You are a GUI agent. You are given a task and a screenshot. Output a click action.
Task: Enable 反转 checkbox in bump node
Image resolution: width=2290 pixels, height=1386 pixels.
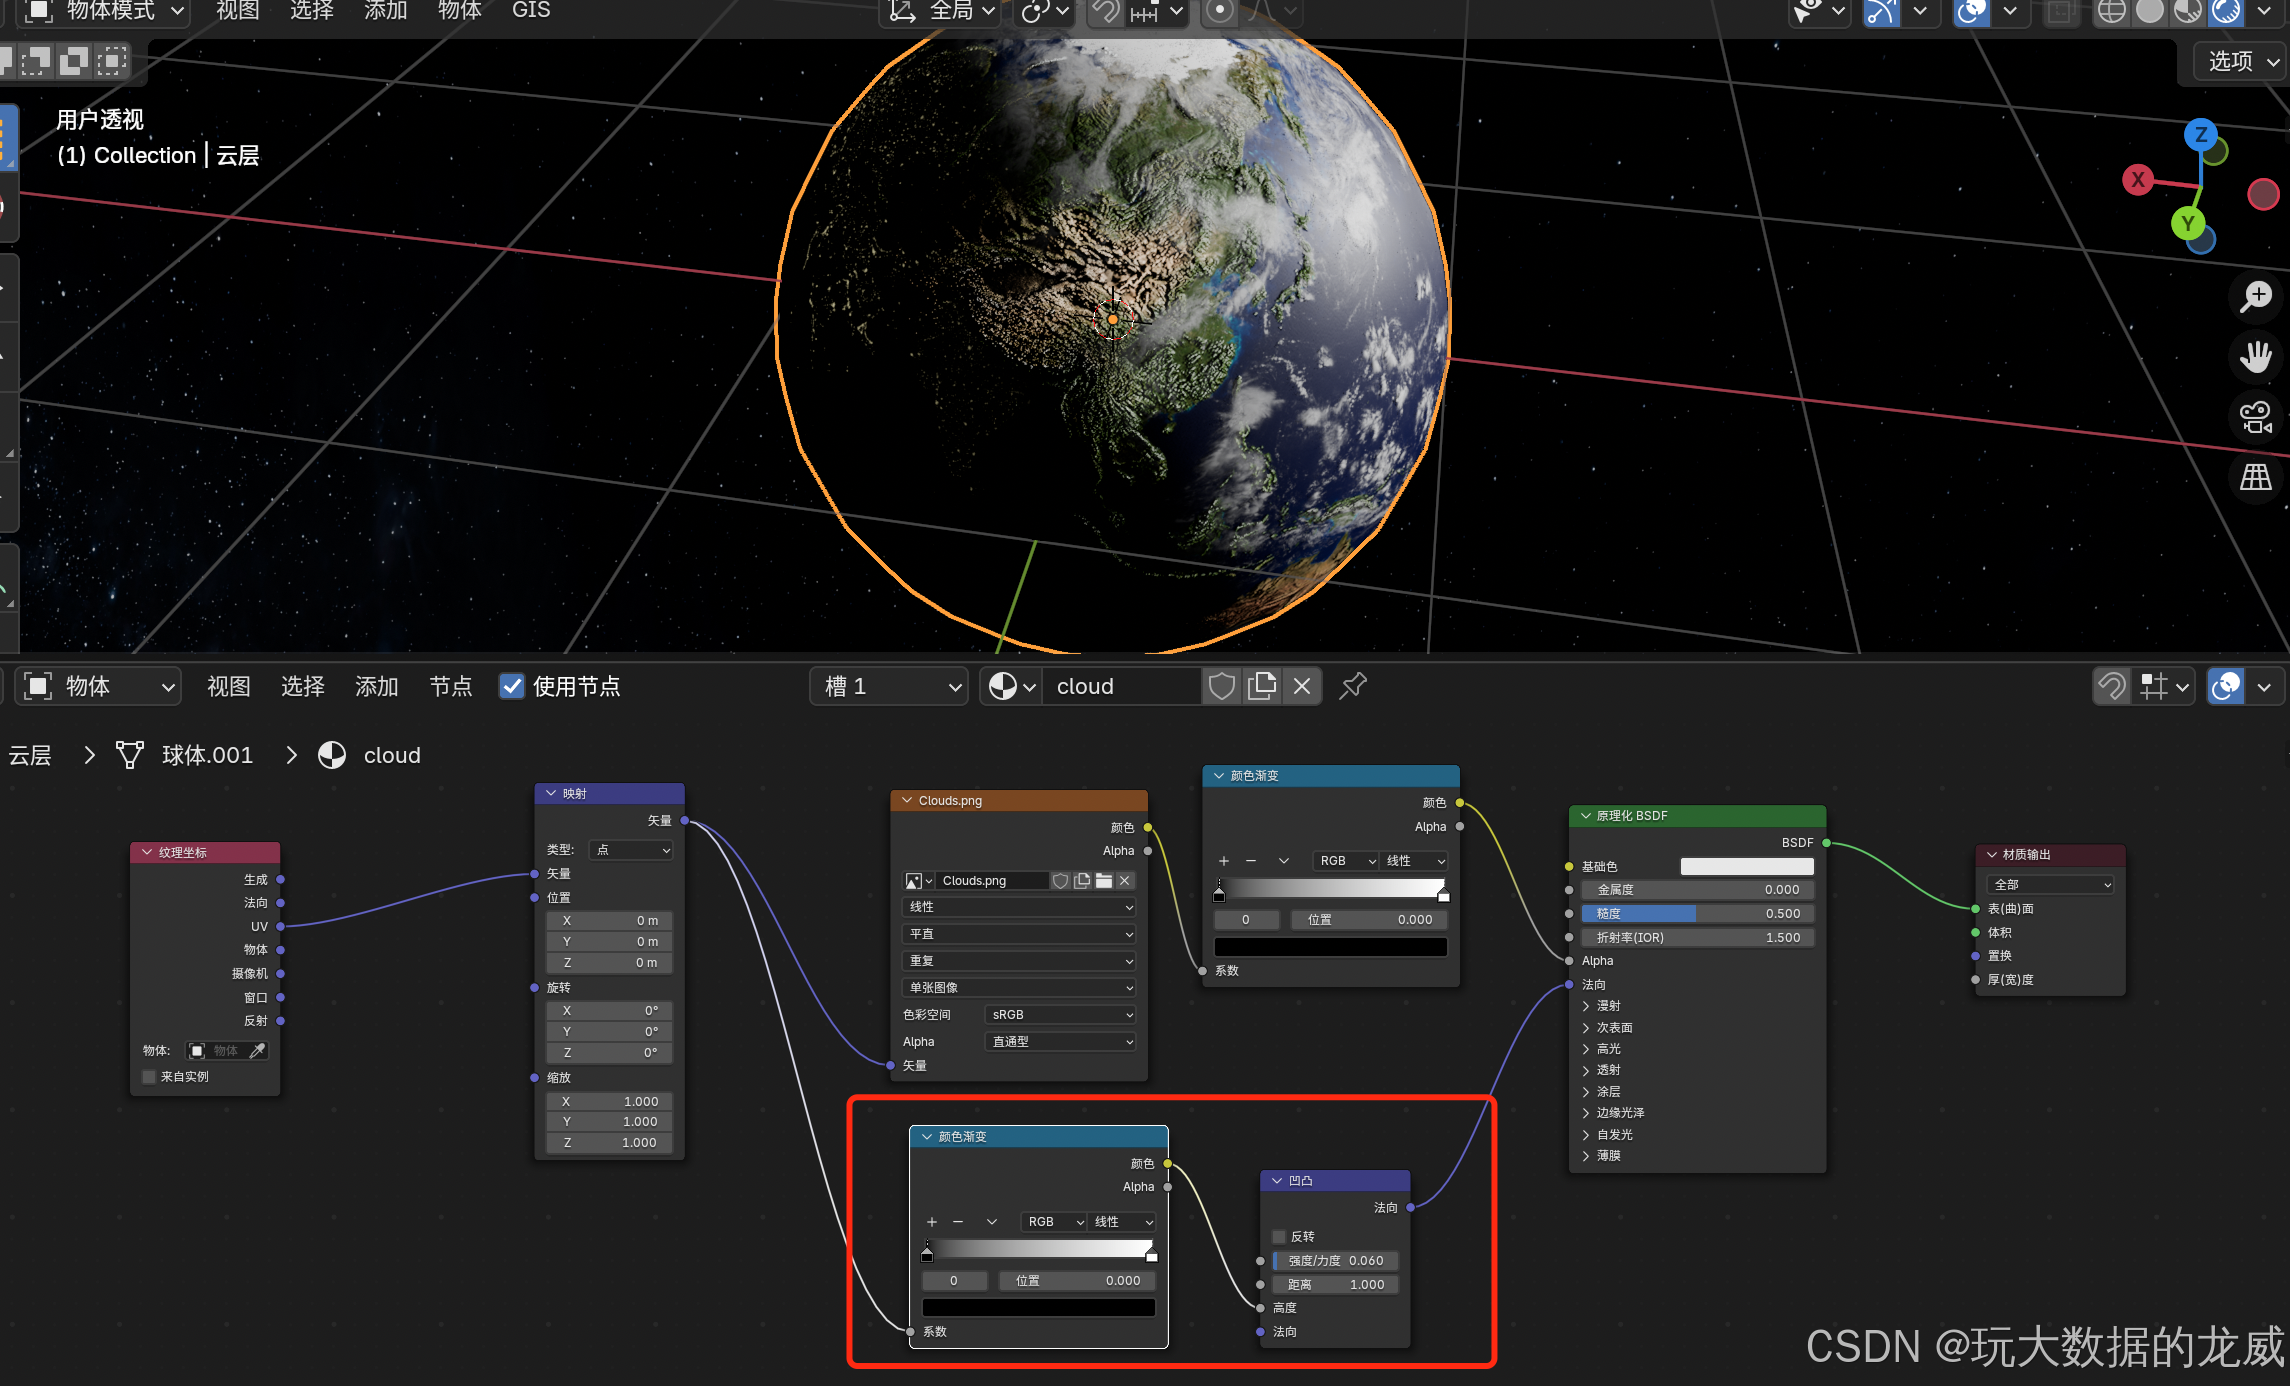coord(1279,1236)
